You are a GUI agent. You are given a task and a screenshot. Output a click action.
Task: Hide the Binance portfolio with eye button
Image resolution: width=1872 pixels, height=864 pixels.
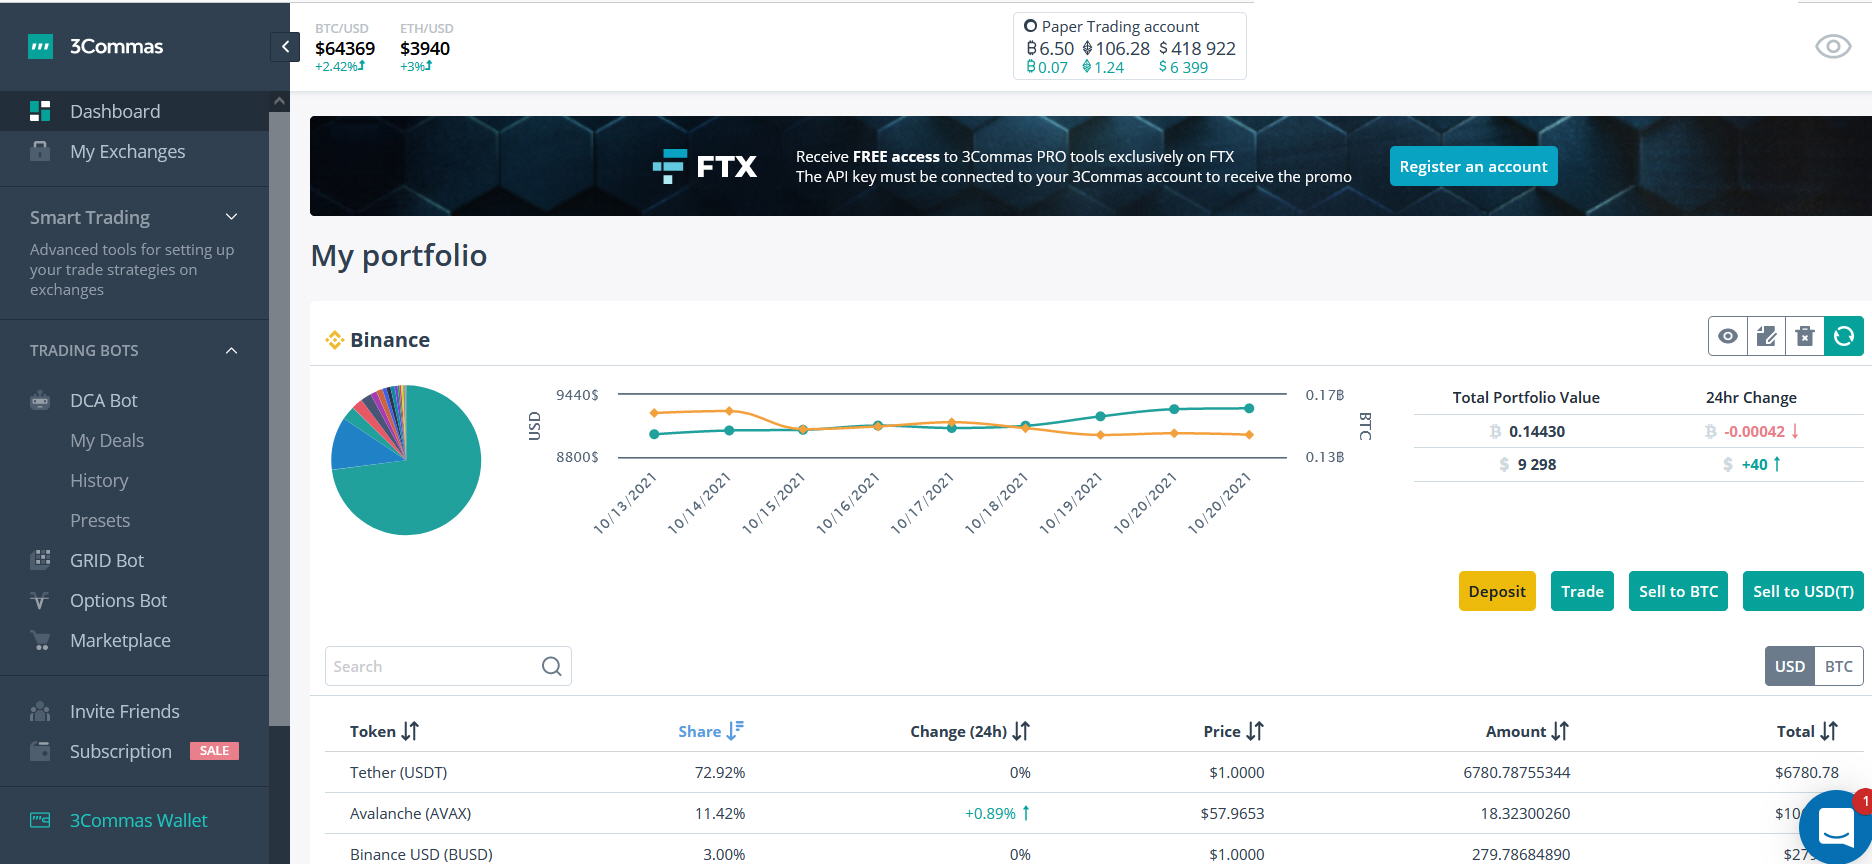[x=1728, y=336]
